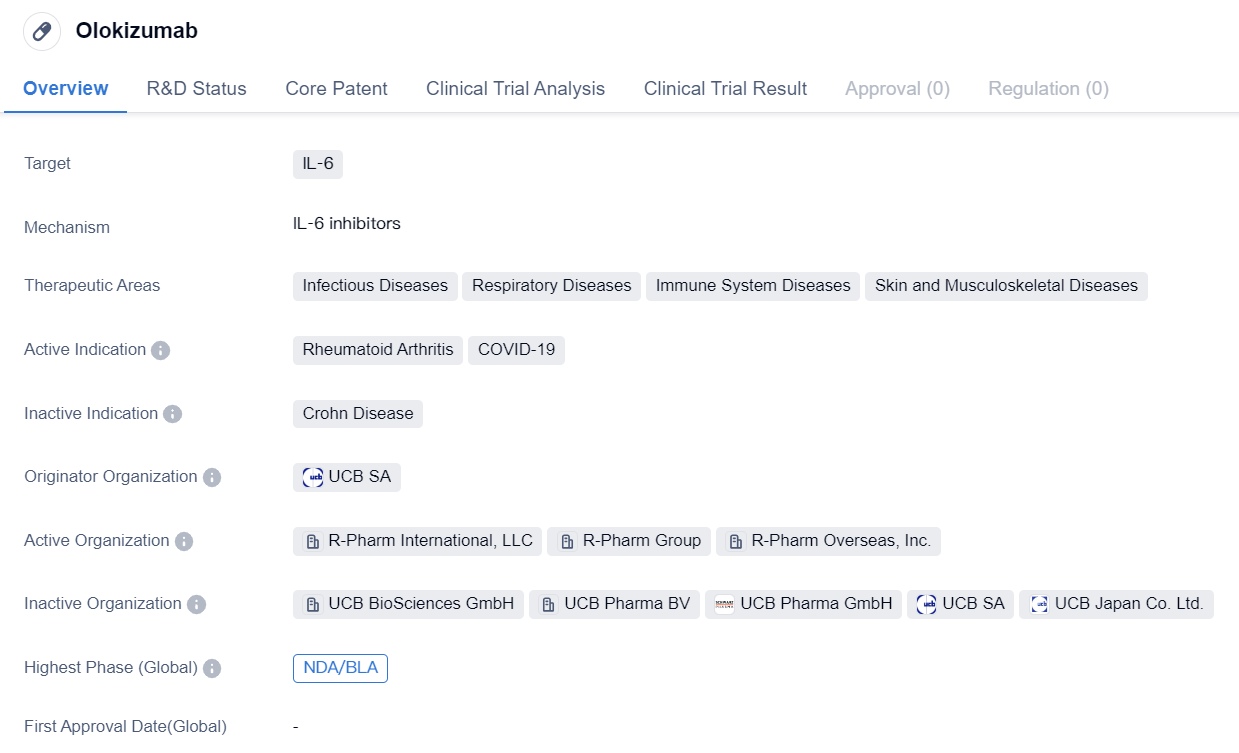The image size is (1239, 753).
Task: Click info icon next to Inactive Indication
Action: click(172, 414)
